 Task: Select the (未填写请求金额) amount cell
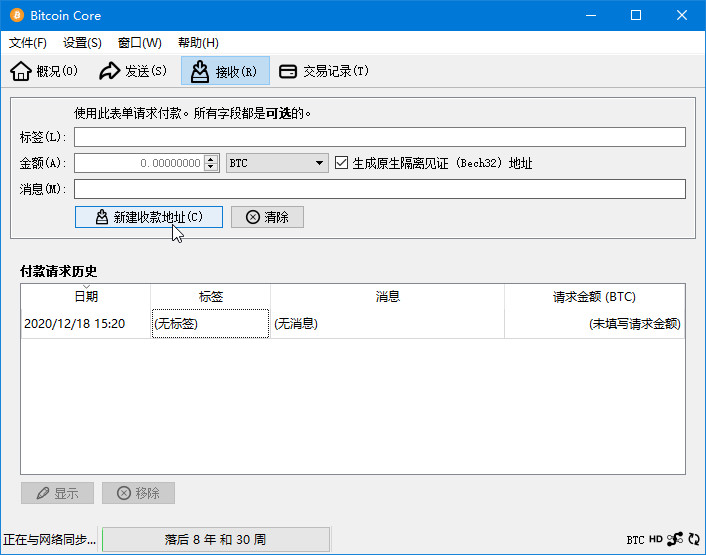[594, 324]
